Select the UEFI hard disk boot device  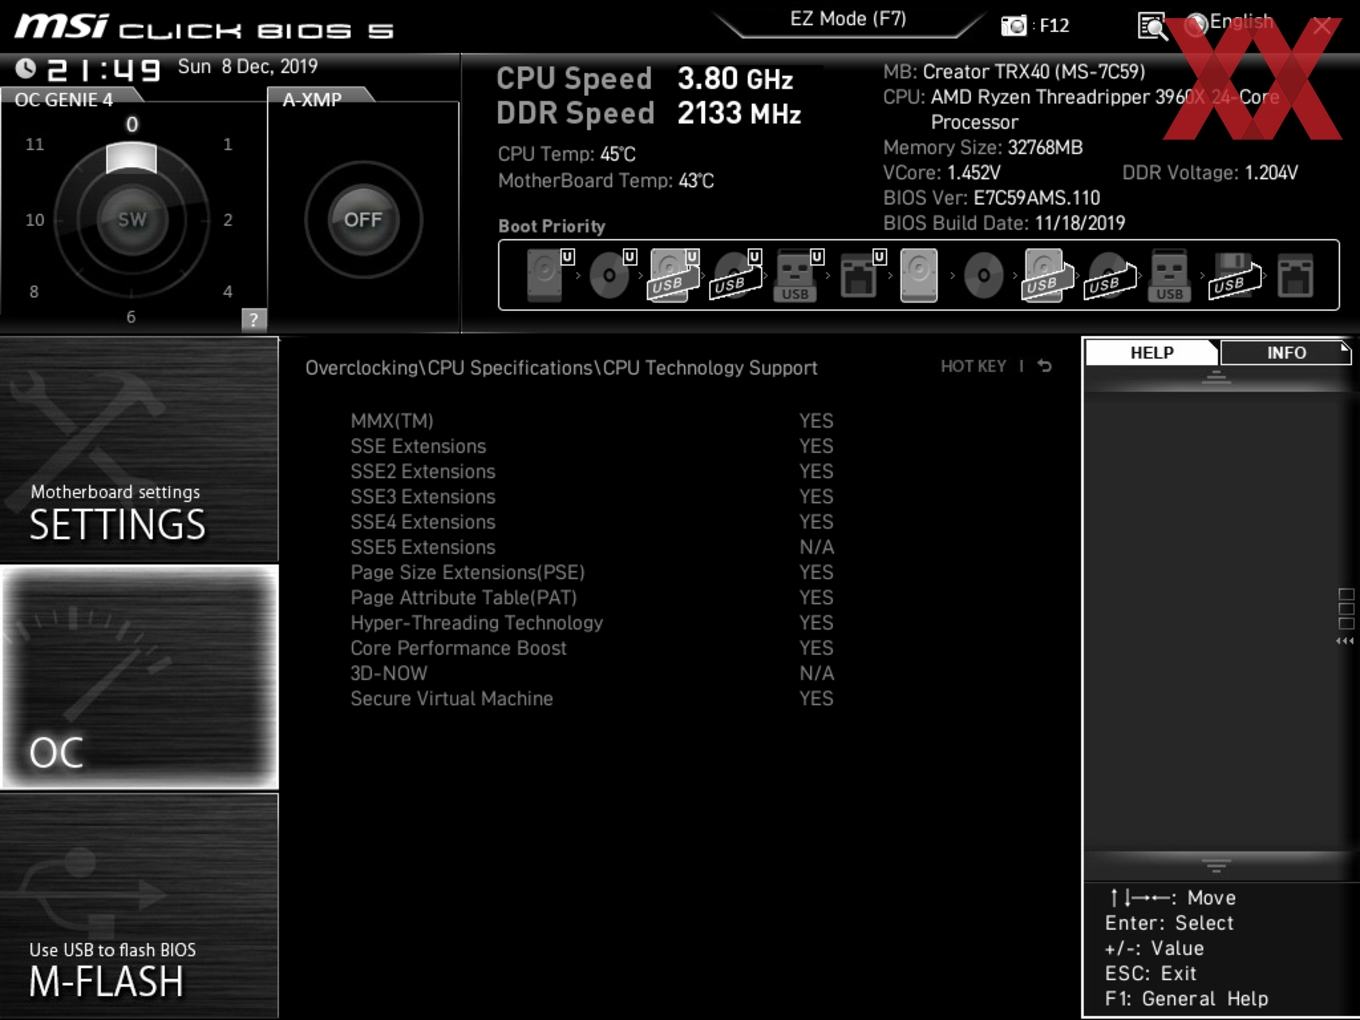tap(548, 274)
